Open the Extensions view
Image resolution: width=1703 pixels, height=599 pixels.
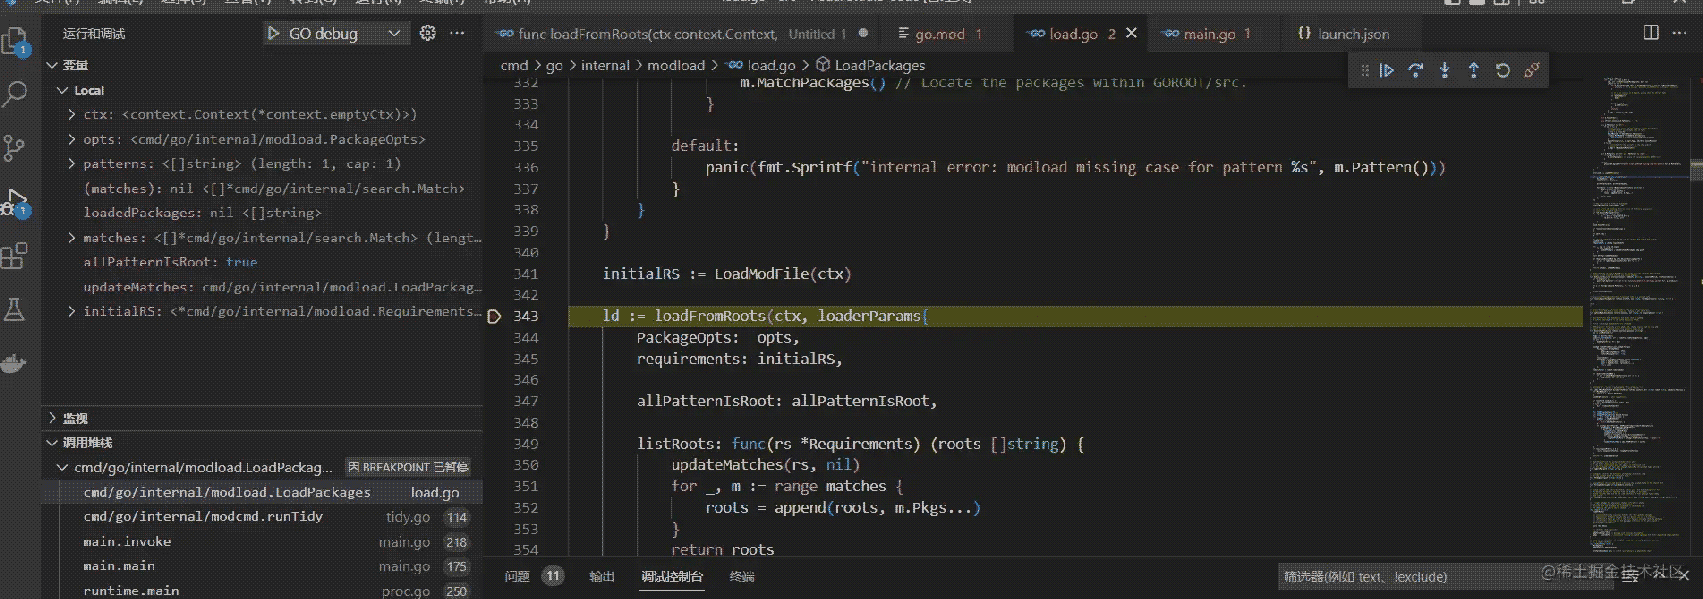15,257
